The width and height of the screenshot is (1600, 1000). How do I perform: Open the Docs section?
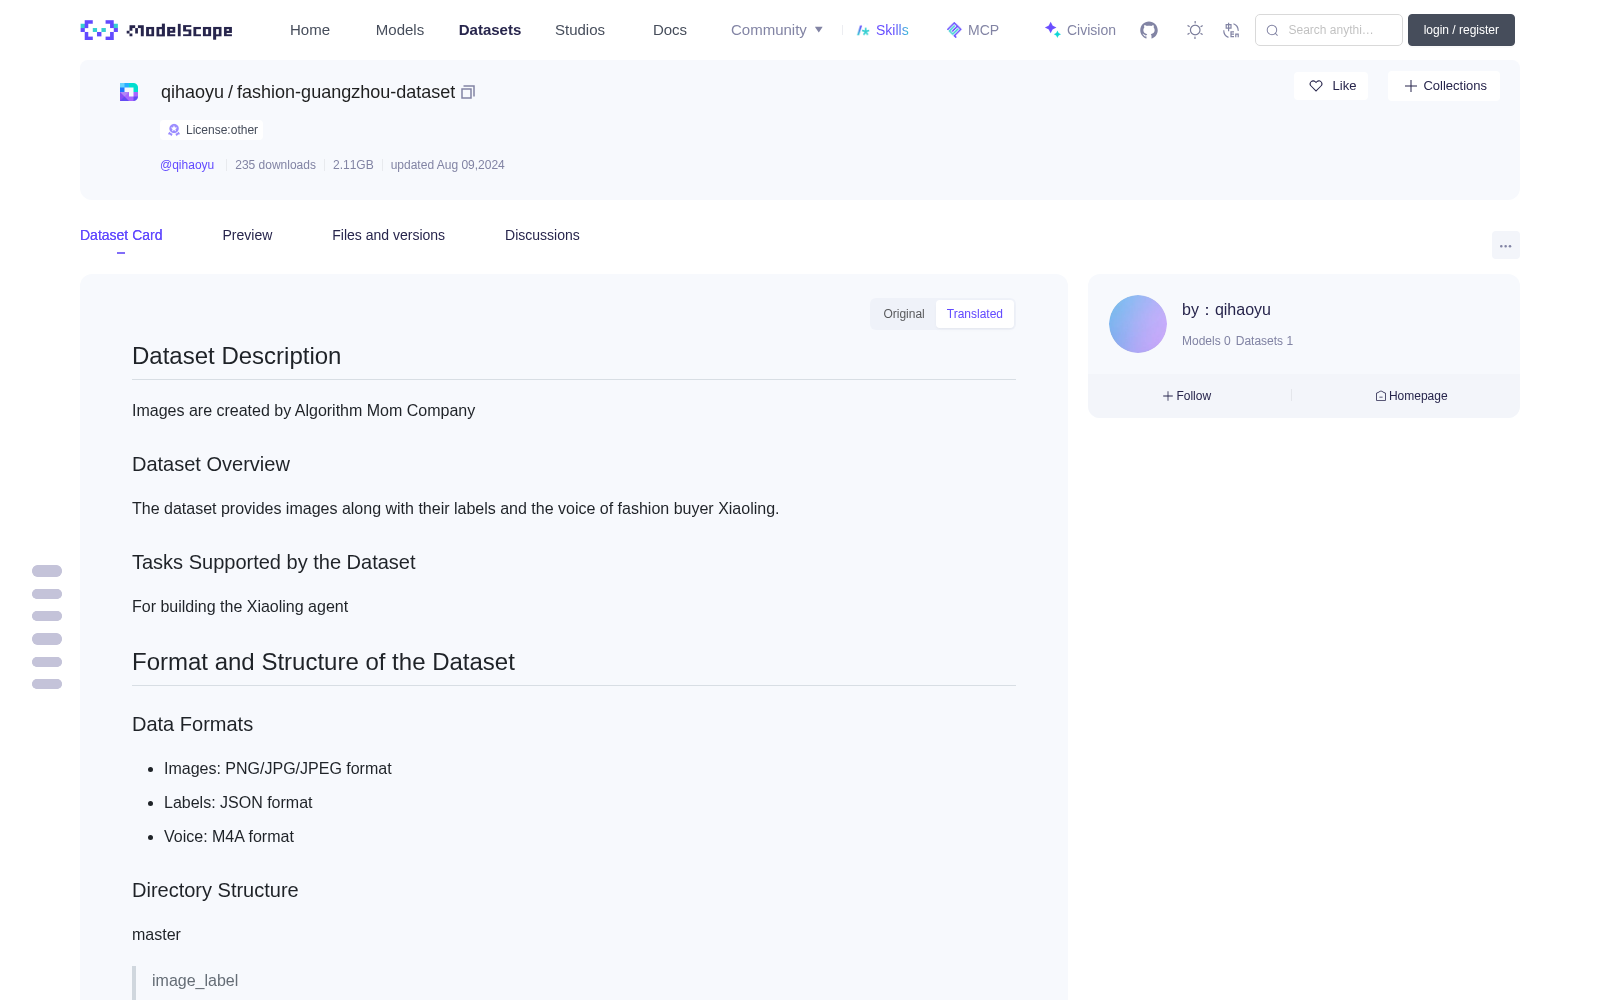[670, 30]
